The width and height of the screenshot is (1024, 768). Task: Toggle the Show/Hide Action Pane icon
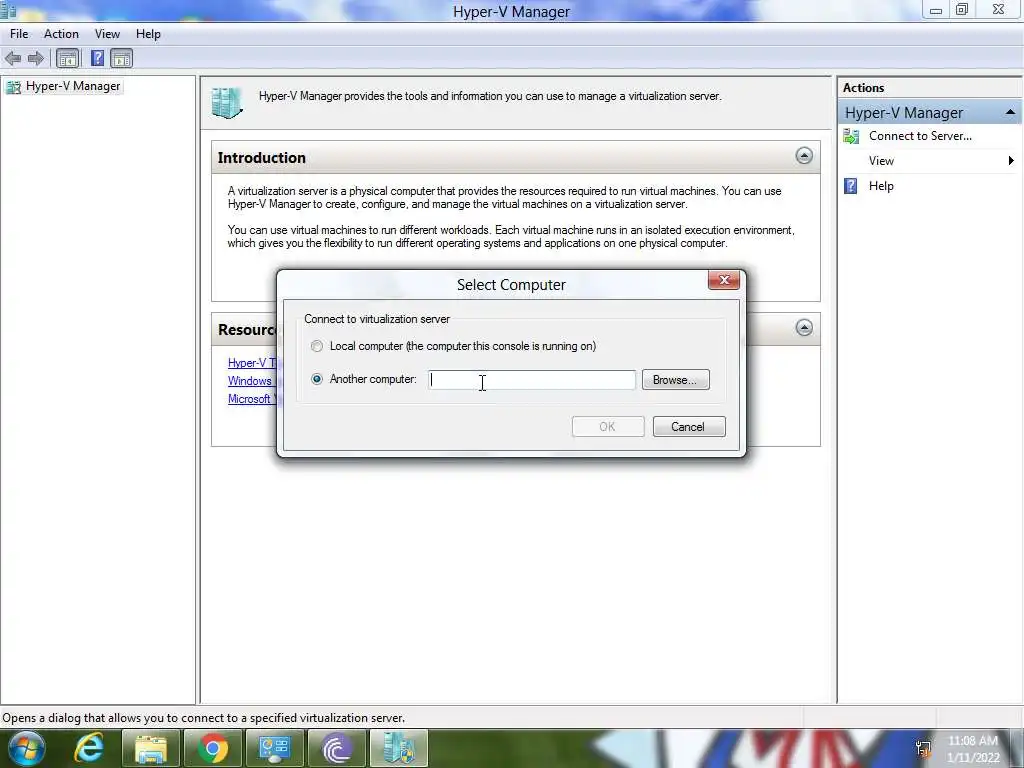121,59
